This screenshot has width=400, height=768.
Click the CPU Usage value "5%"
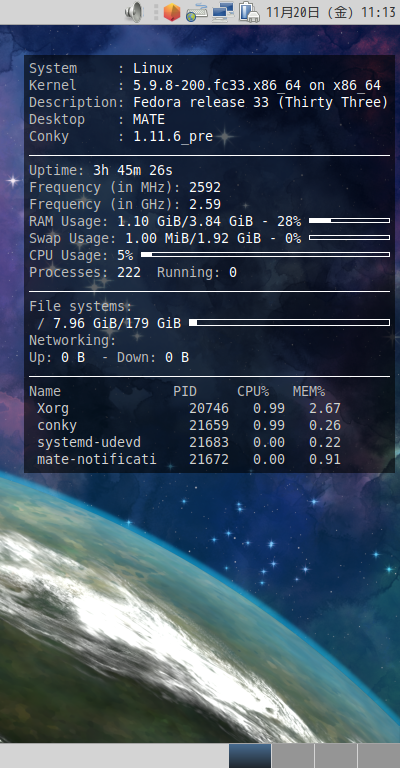(125, 255)
